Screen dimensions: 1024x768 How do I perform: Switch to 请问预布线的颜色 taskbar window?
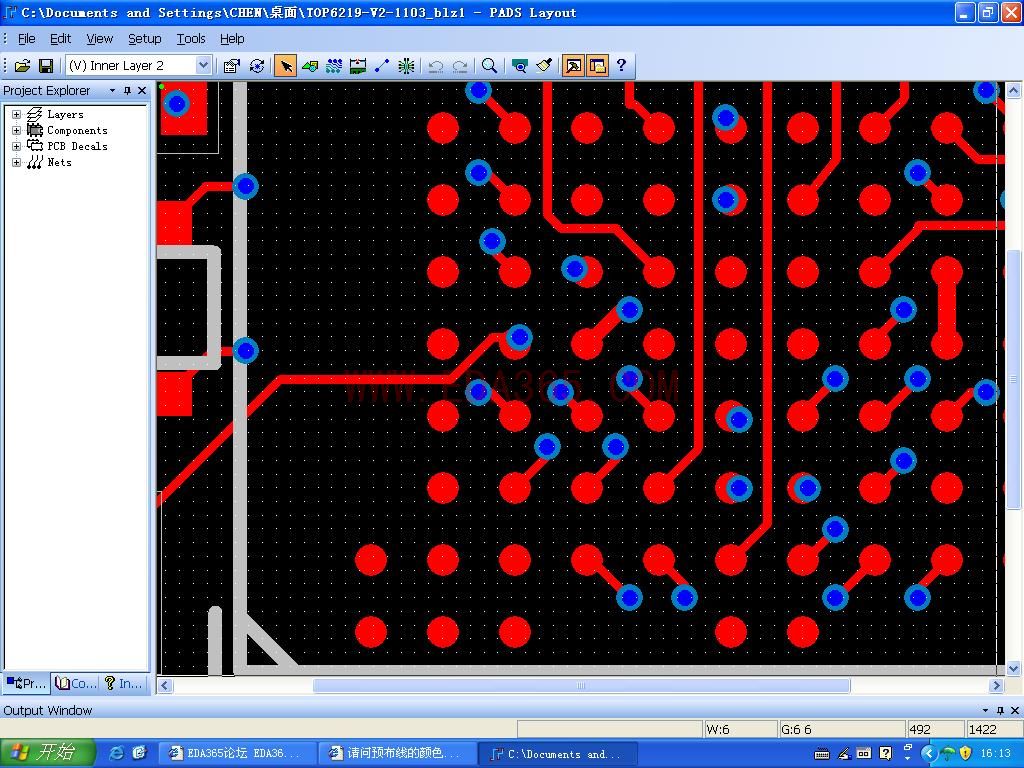coord(398,754)
